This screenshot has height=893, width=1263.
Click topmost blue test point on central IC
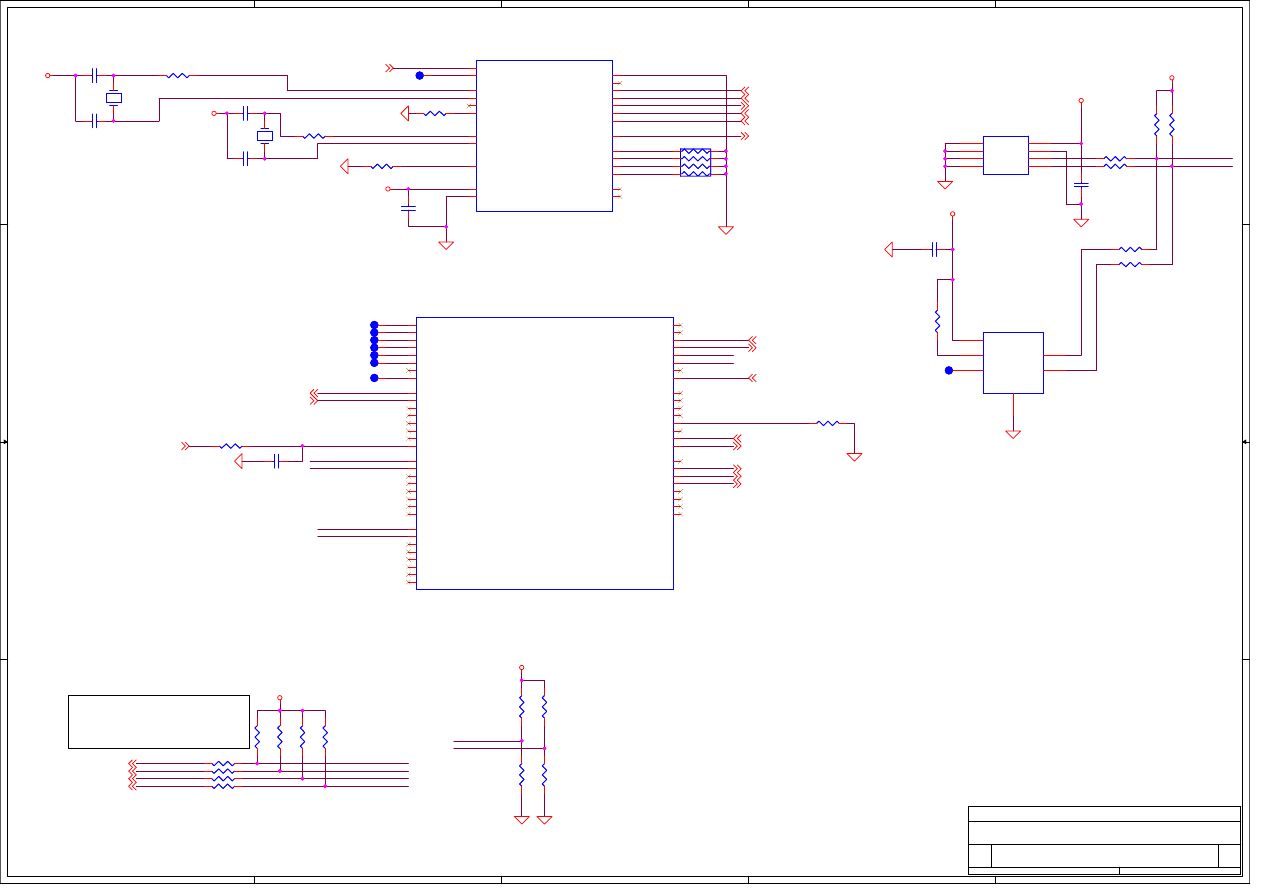coord(374,325)
